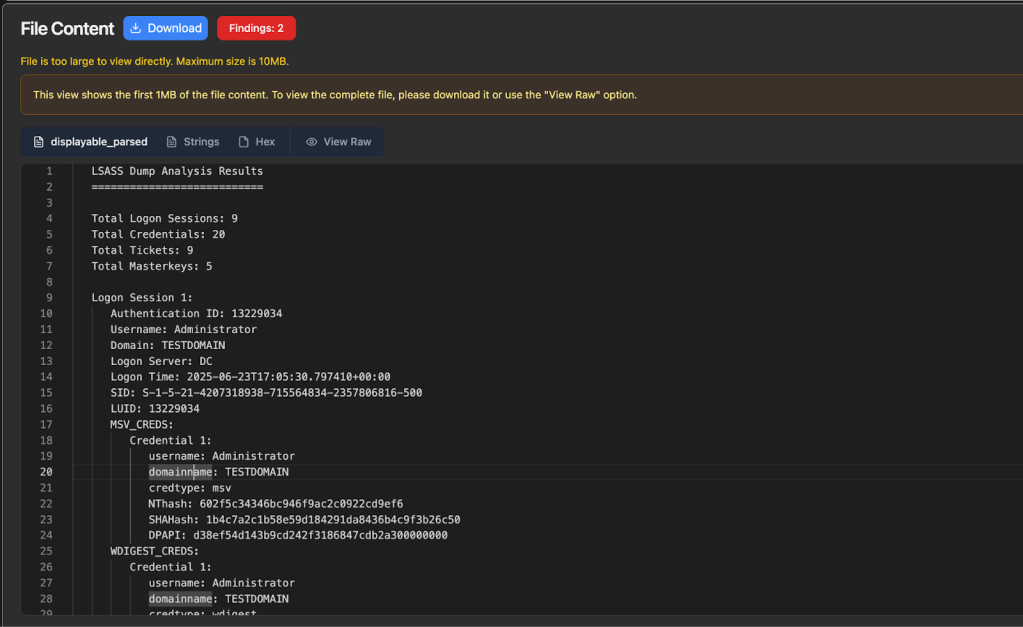Image resolution: width=1023 pixels, height=627 pixels.
Task: Click the displayable_parsed file icon
Action: pyautogui.click(x=39, y=142)
